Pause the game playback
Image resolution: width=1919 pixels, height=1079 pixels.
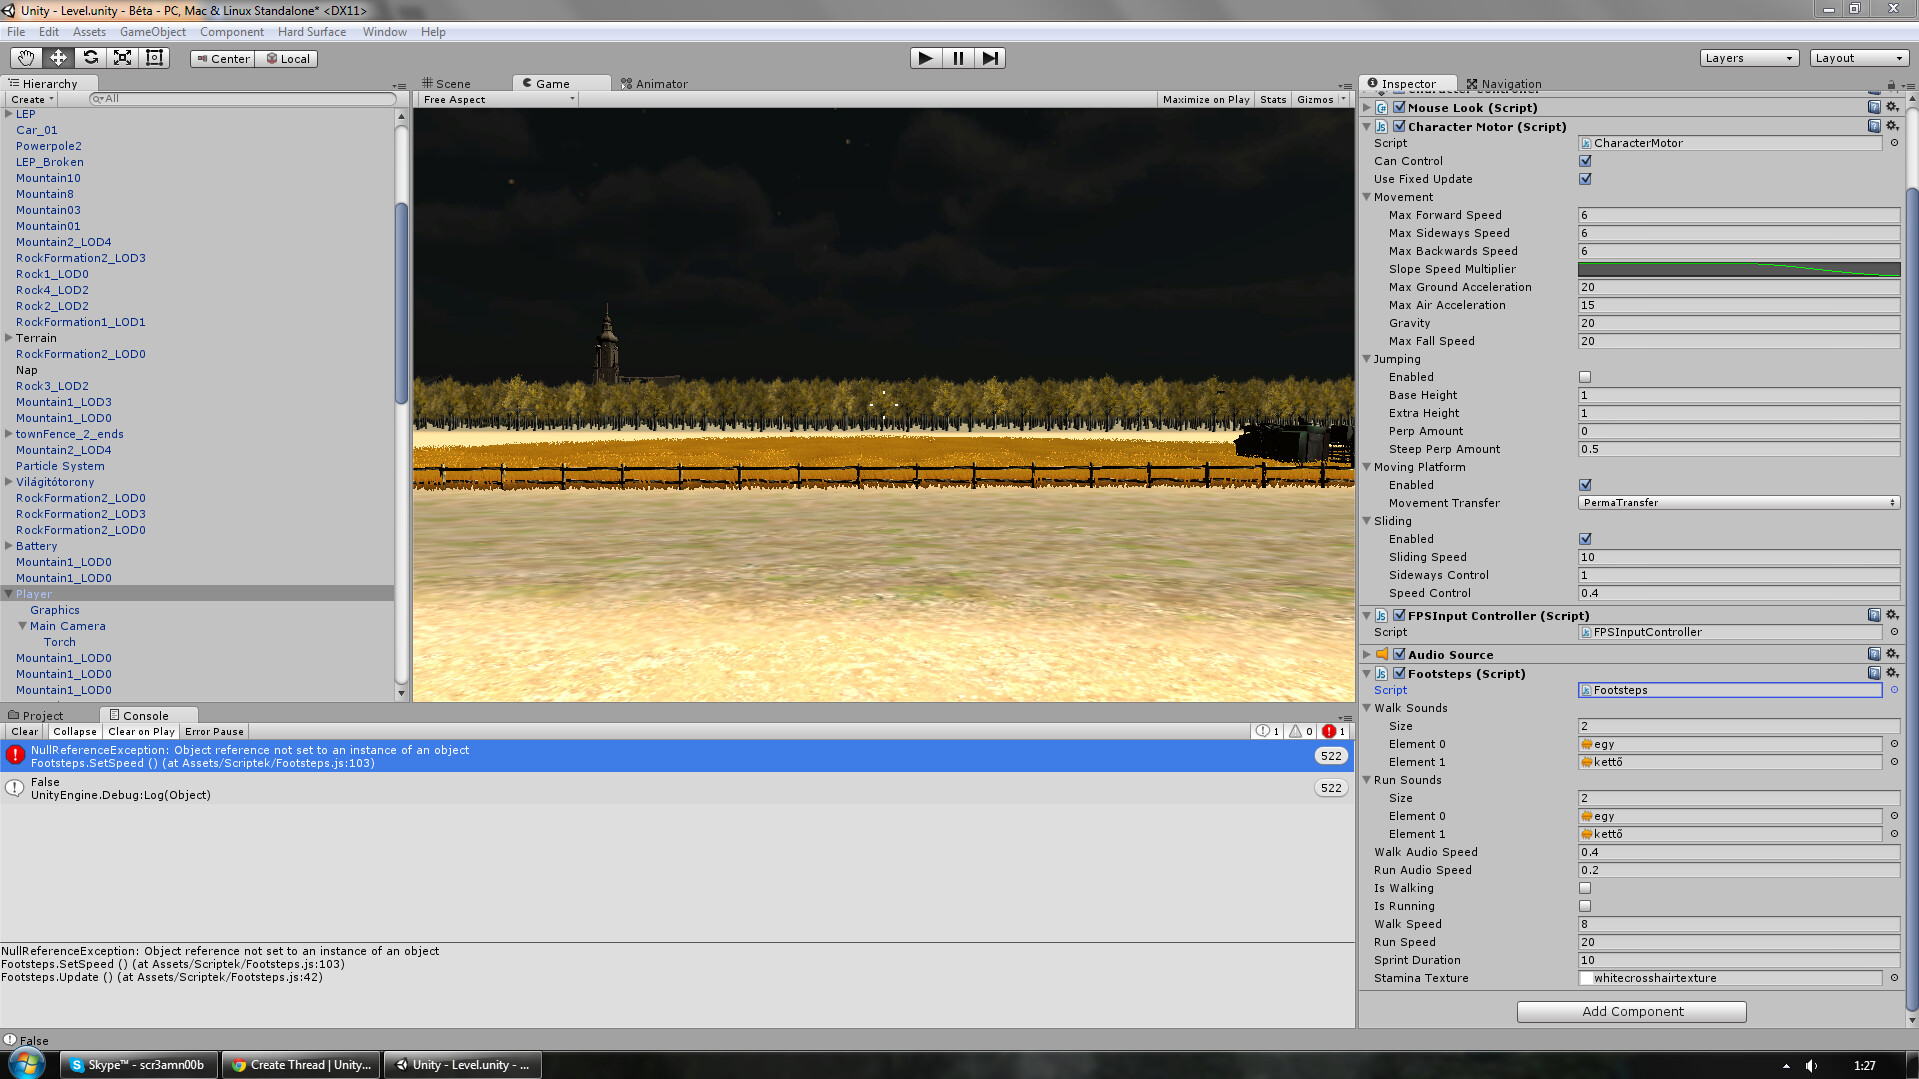click(958, 58)
